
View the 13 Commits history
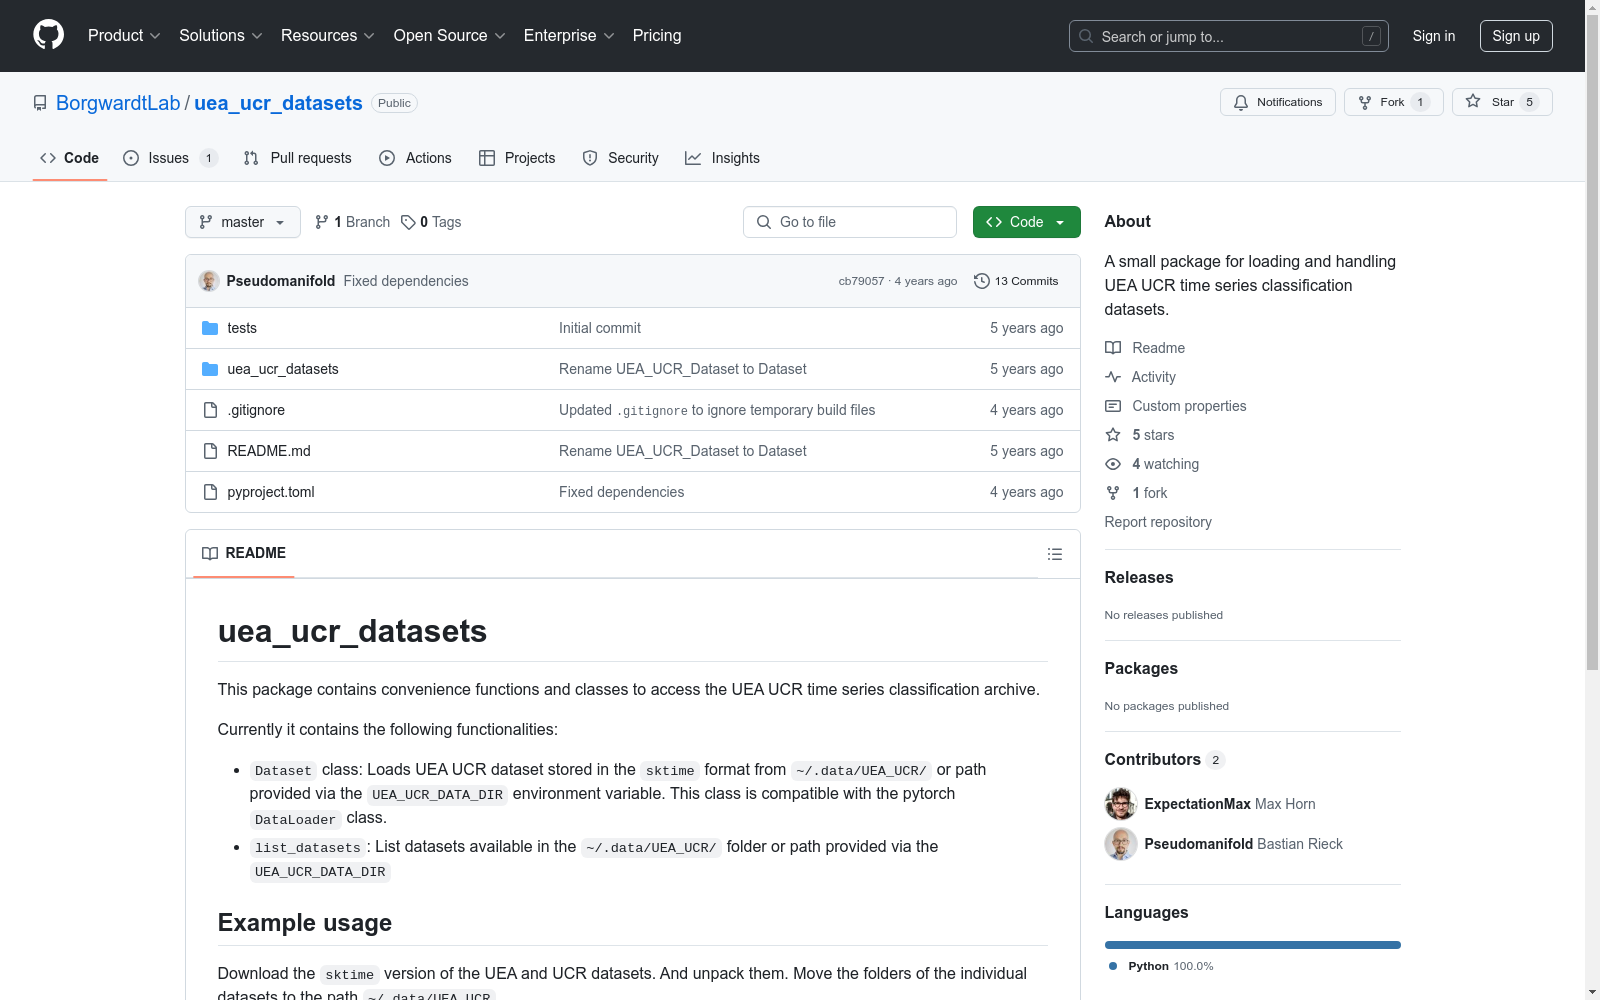click(1016, 281)
